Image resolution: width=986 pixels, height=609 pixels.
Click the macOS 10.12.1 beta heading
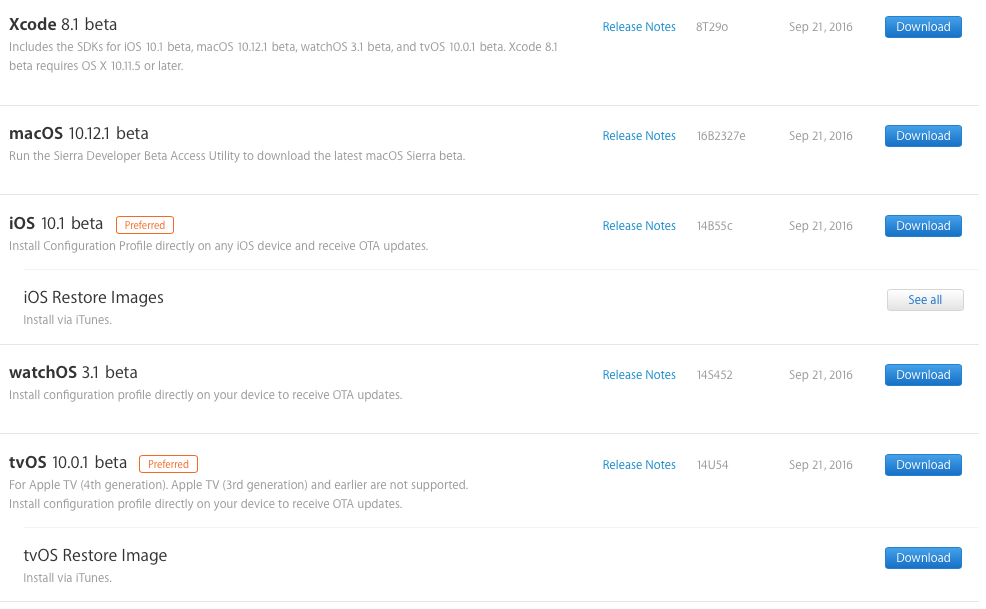(x=79, y=133)
